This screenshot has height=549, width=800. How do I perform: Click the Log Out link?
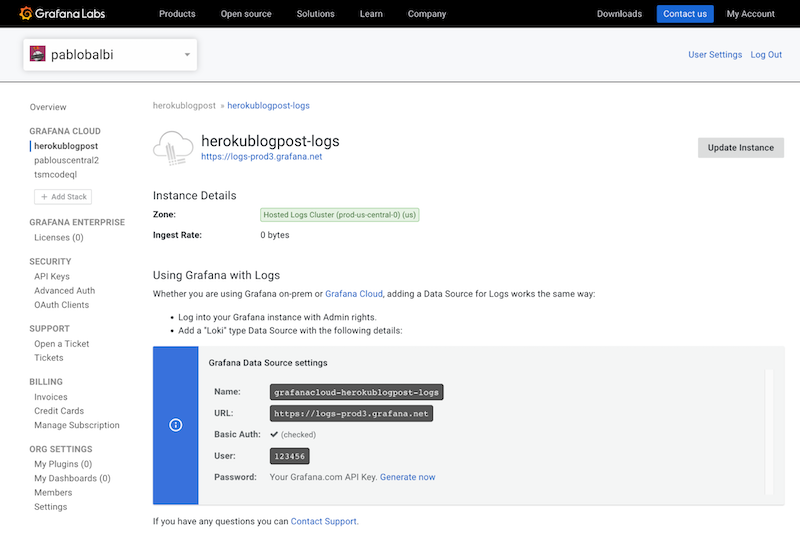click(766, 55)
